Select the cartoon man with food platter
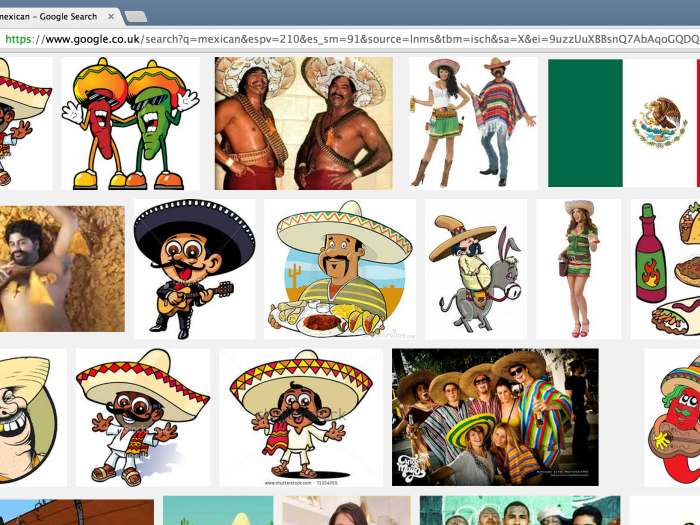Image resolution: width=700 pixels, height=525 pixels. click(x=340, y=268)
